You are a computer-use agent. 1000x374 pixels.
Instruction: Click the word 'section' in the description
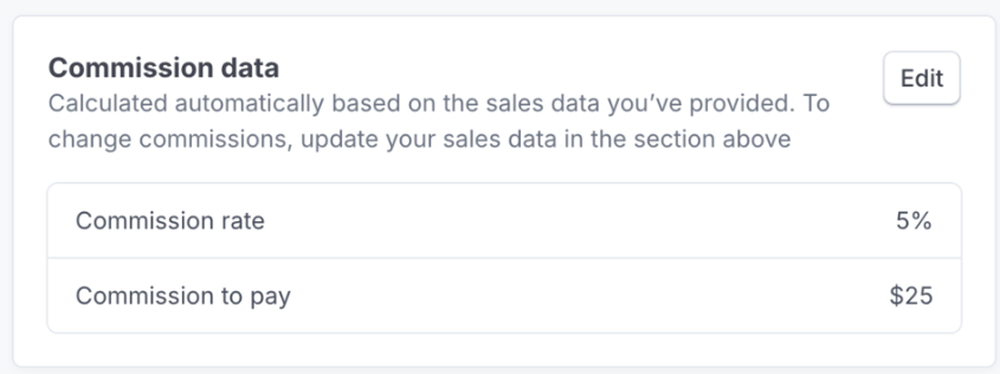[672, 139]
